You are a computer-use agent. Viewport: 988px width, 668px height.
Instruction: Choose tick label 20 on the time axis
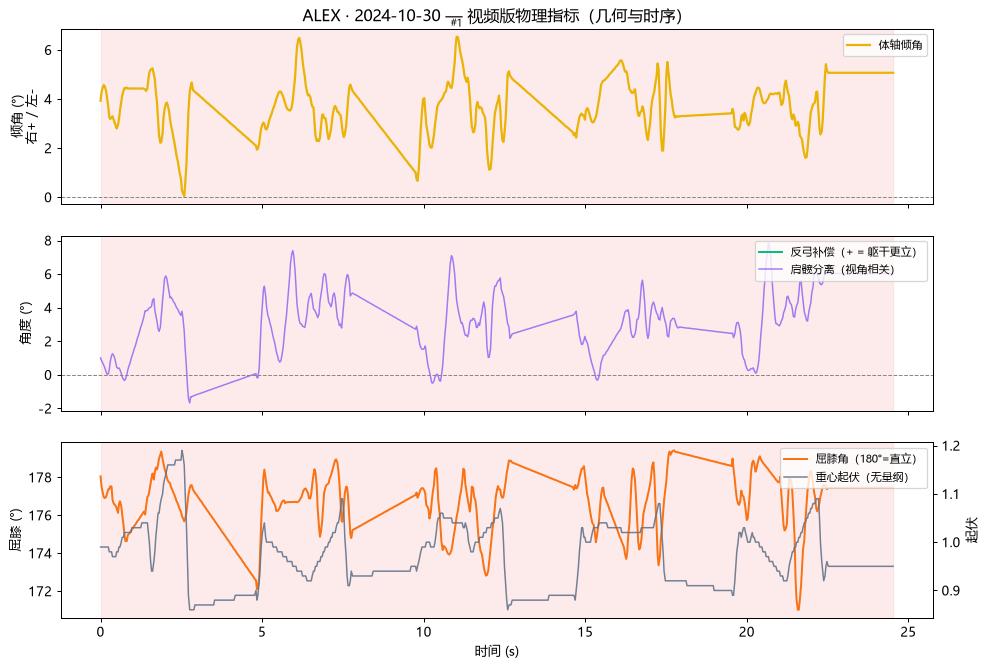coord(747,631)
